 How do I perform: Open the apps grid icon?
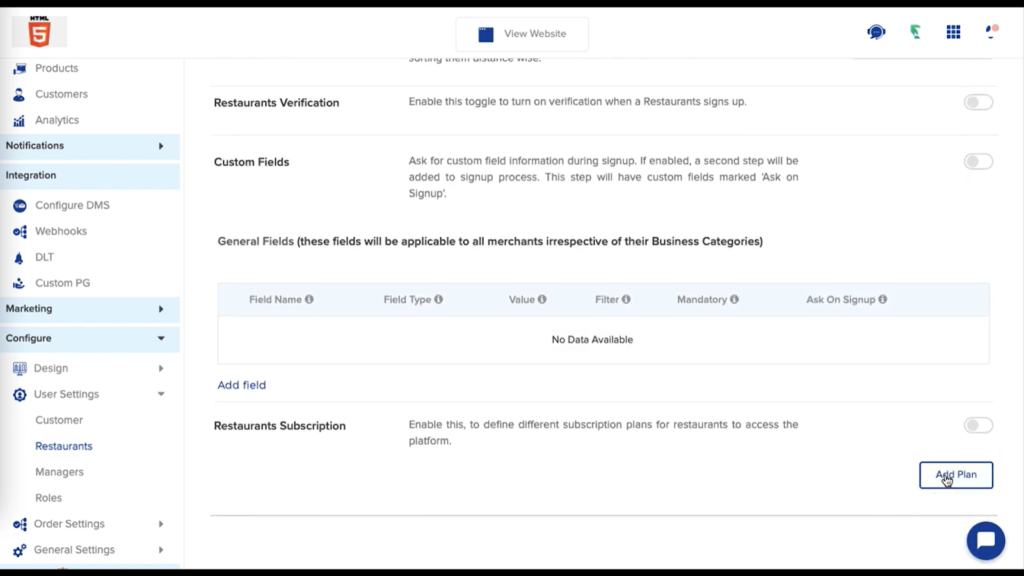tap(953, 31)
